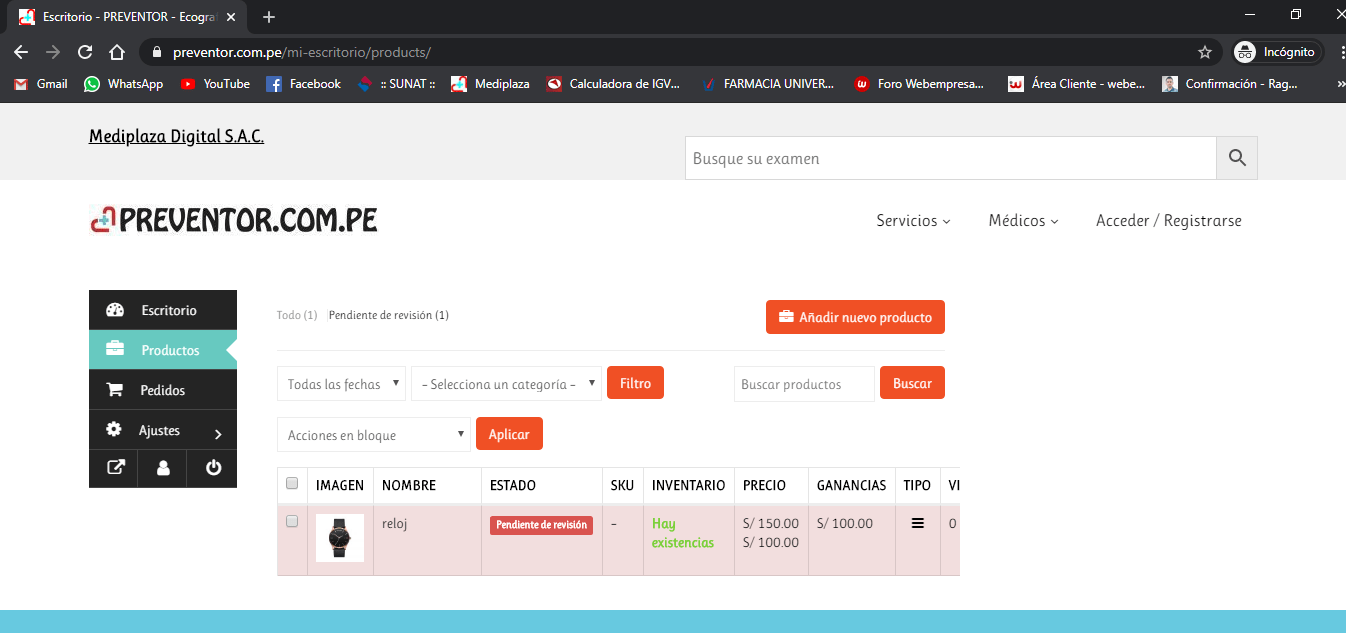Click the user profile sidebar icon
Image resolution: width=1346 pixels, height=633 pixels.
coord(163,467)
